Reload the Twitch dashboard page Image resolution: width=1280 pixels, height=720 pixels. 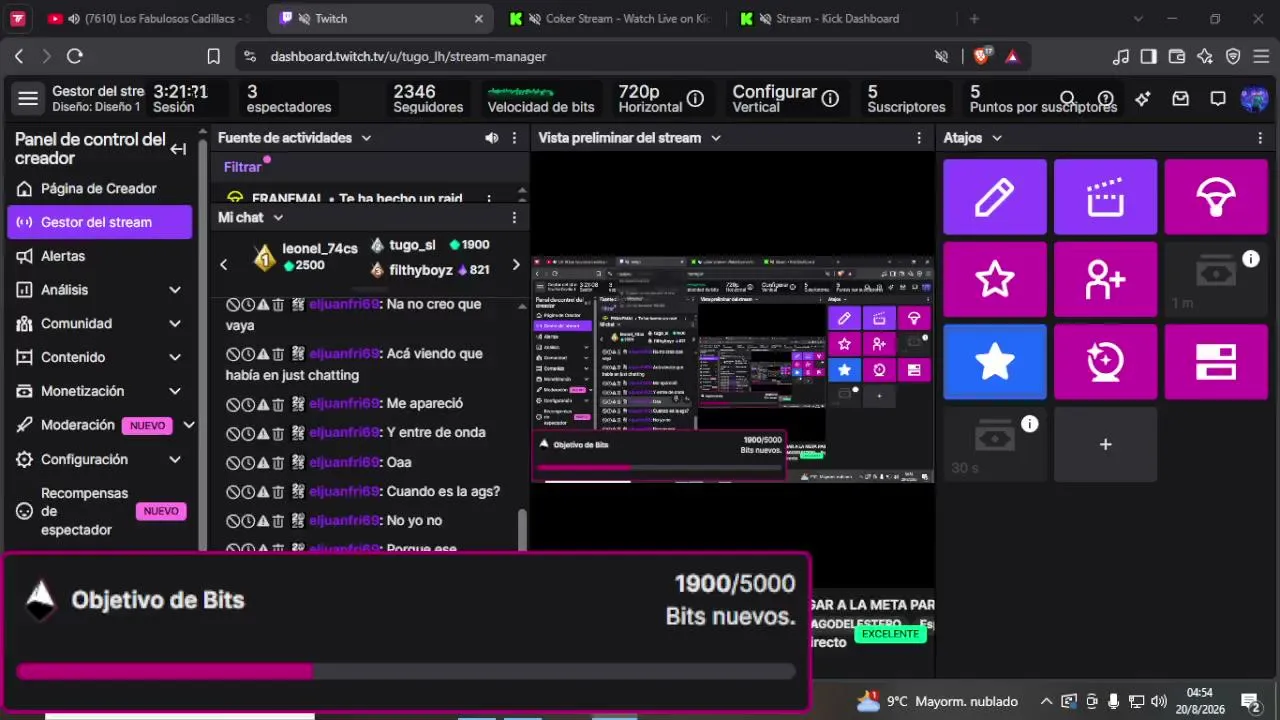[x=74, y=56]
